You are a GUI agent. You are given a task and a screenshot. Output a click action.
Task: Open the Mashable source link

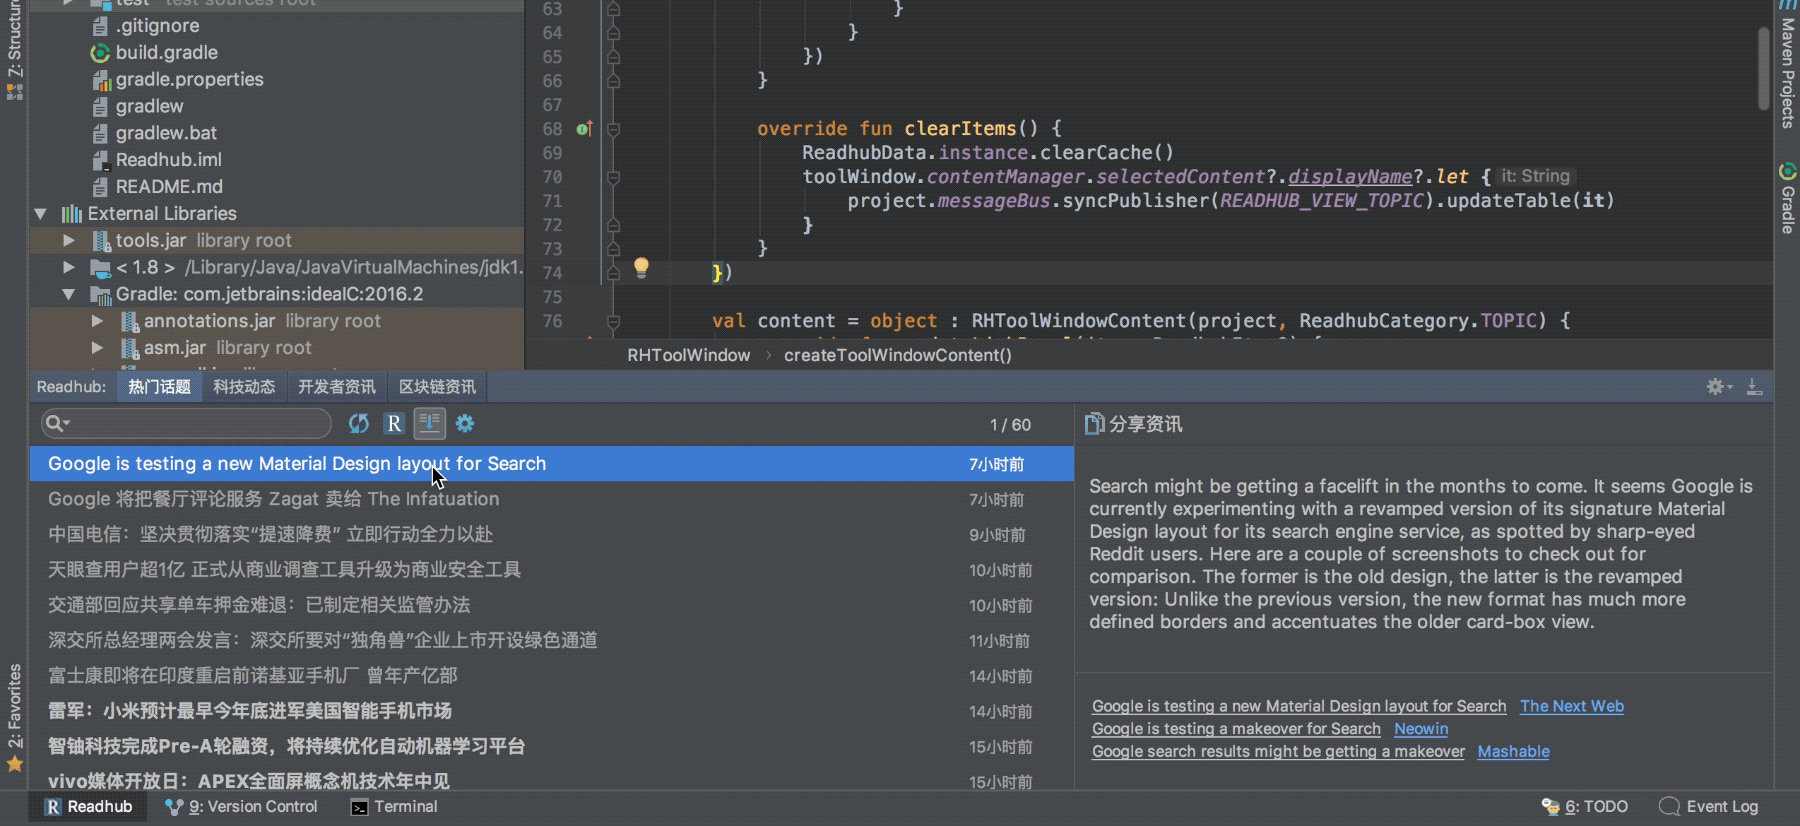(x=1514, y=752)
